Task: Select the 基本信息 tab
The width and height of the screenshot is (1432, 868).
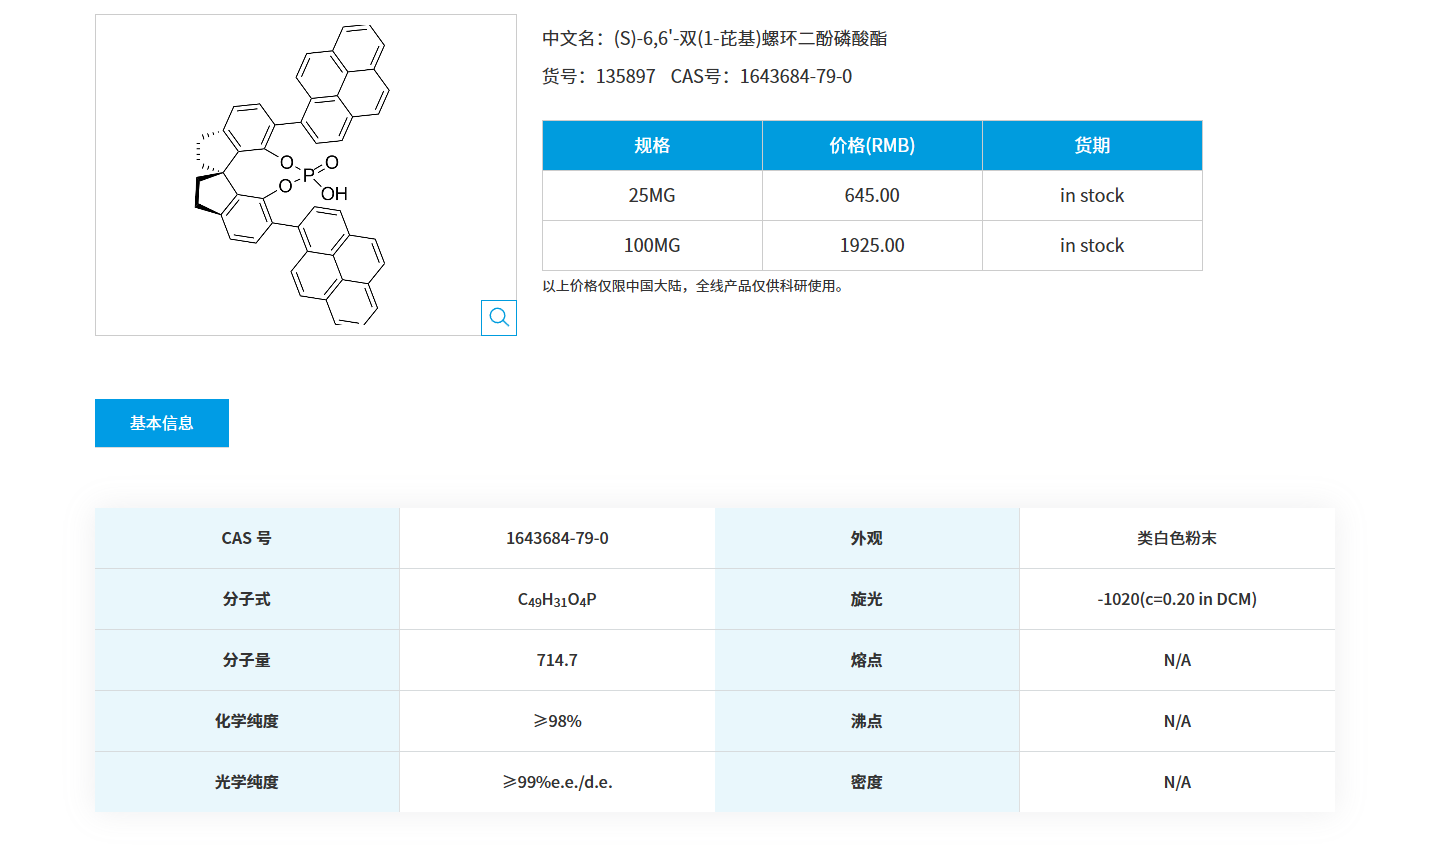Action: coord(161,423)
